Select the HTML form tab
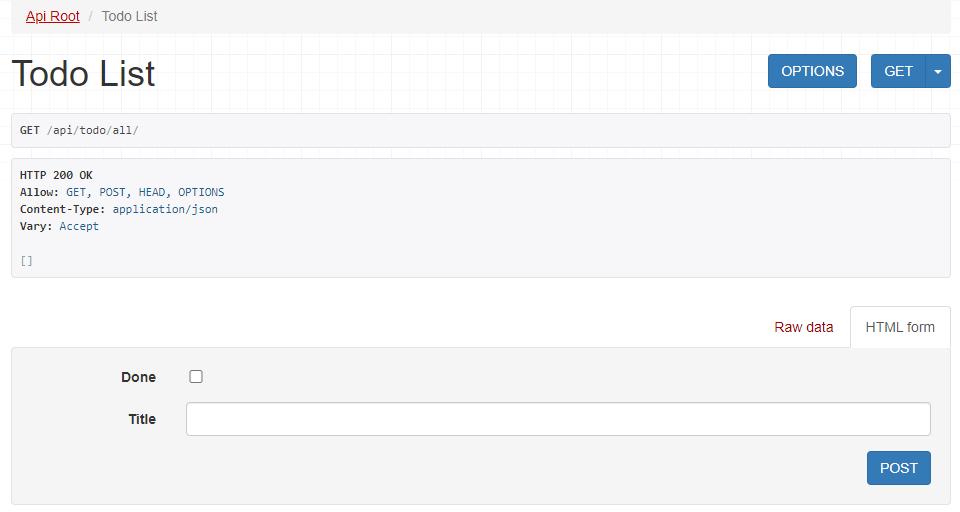This screenshot has height=512, width=960. coord(900,327)
